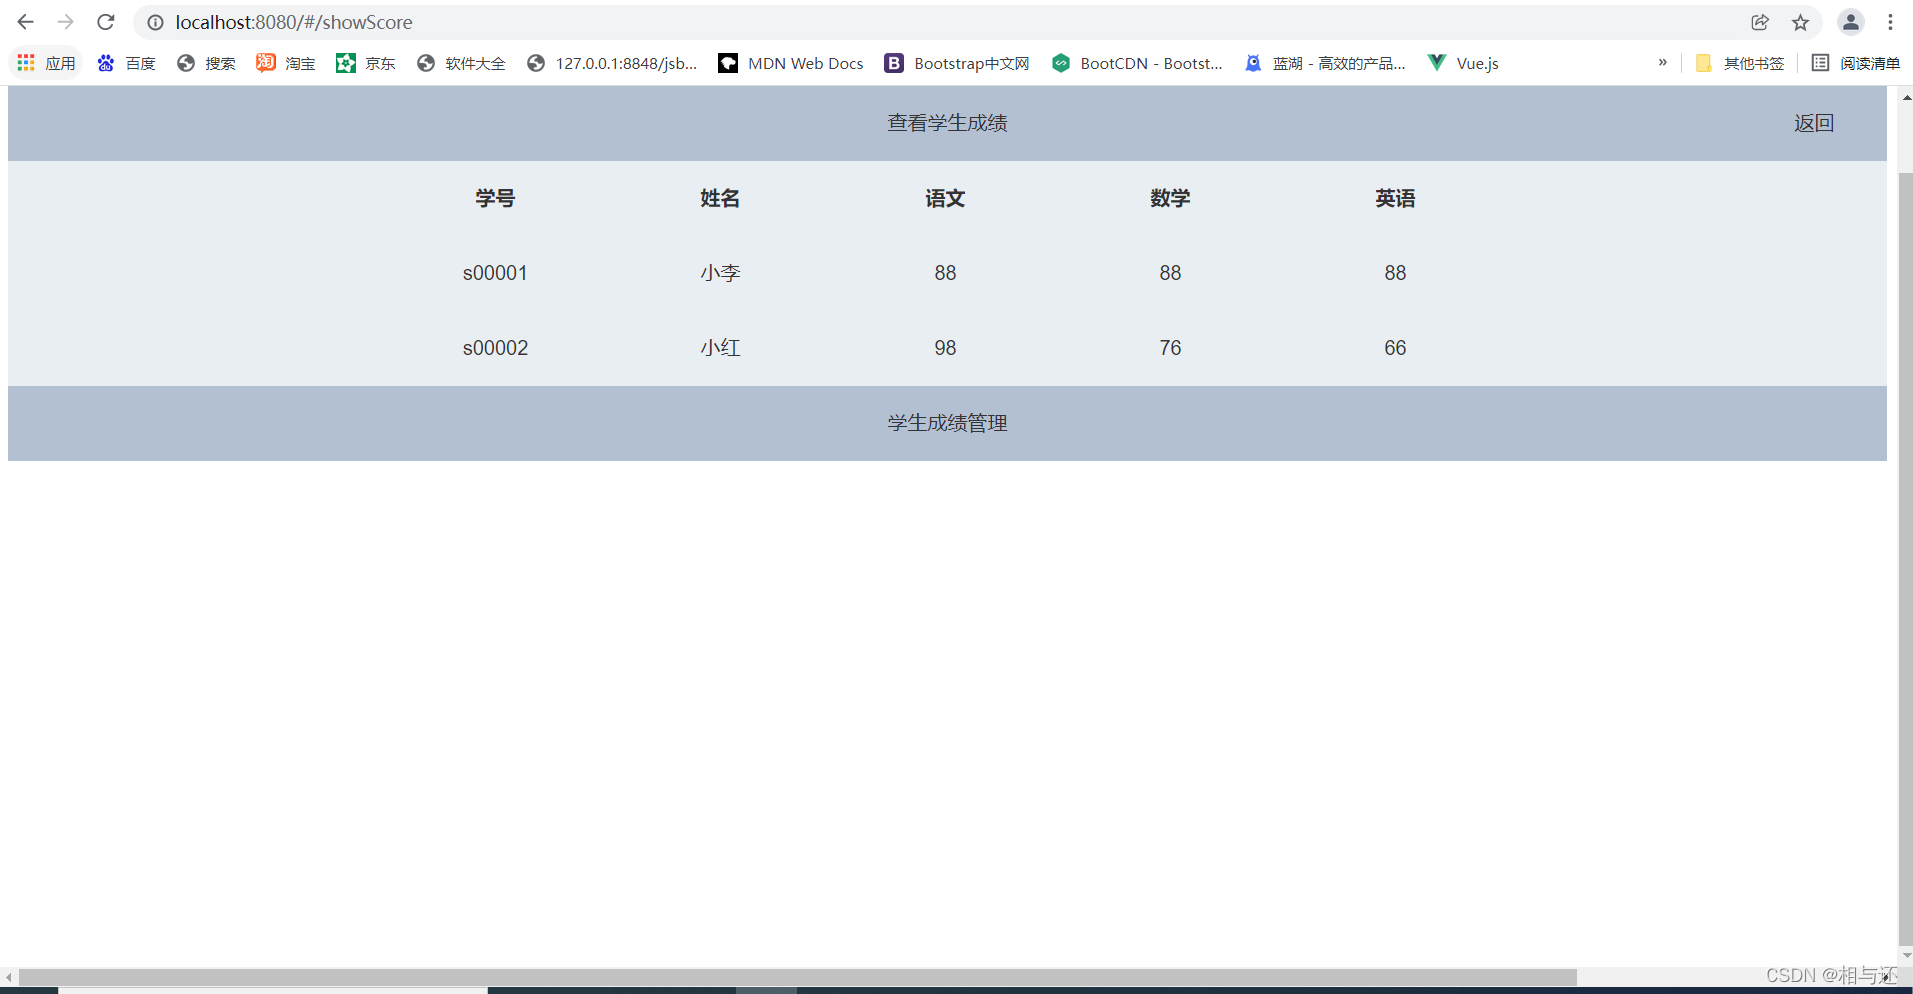Viewport: 1913px width, 994px height.
Task: Open the 127.0.0.1:8848 bookmark
Action: tap(612, 63)
